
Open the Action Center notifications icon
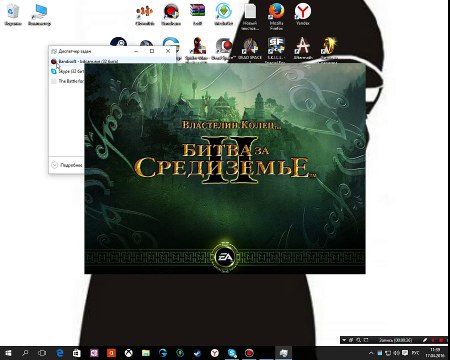405,353
